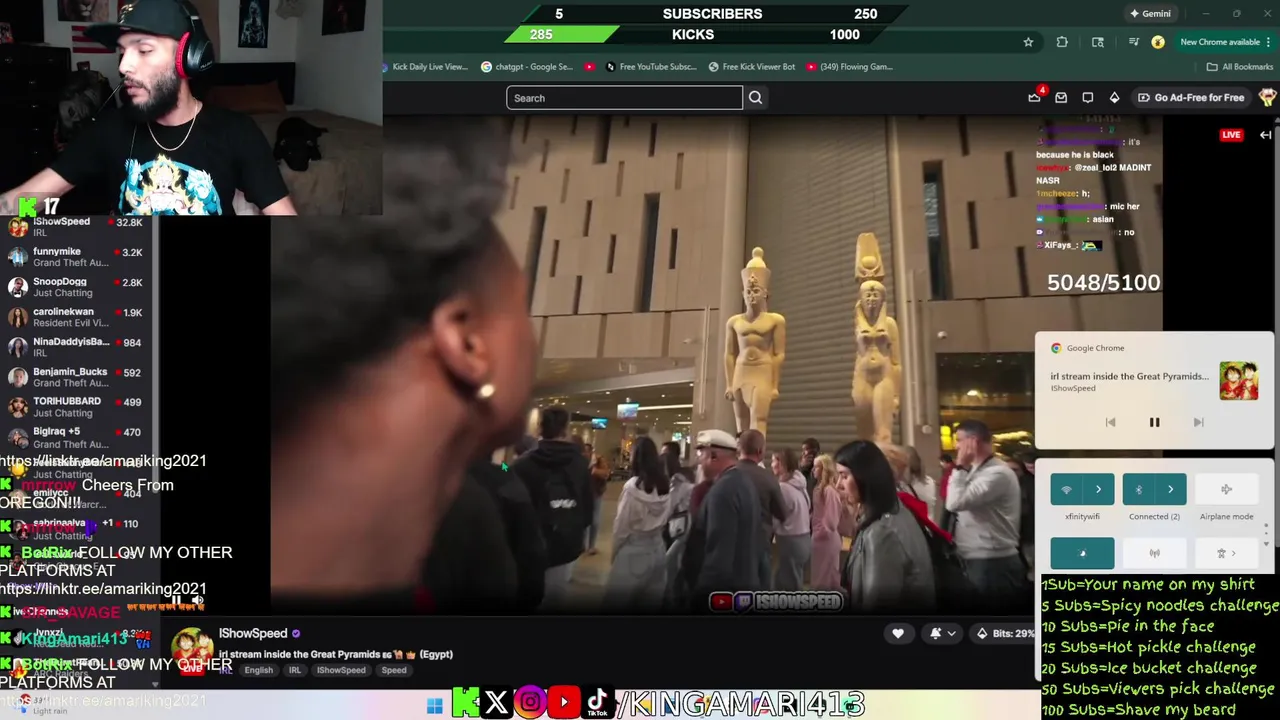Screen dimensions: 1280x720
Task: Open the Google Lens search icon
Action: pyautogui.click(x=1098, y=42)
